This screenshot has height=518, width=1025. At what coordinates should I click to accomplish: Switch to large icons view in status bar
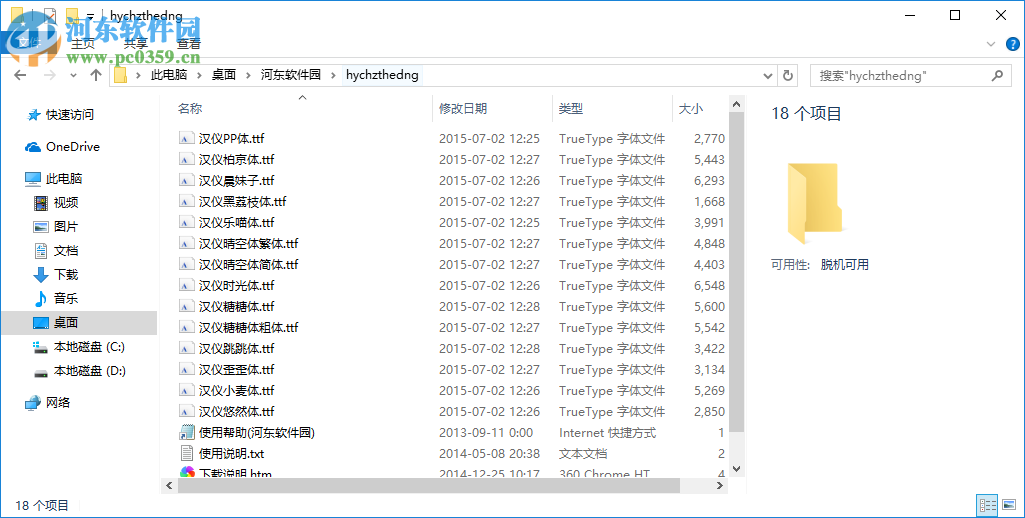coord(1009,505)
